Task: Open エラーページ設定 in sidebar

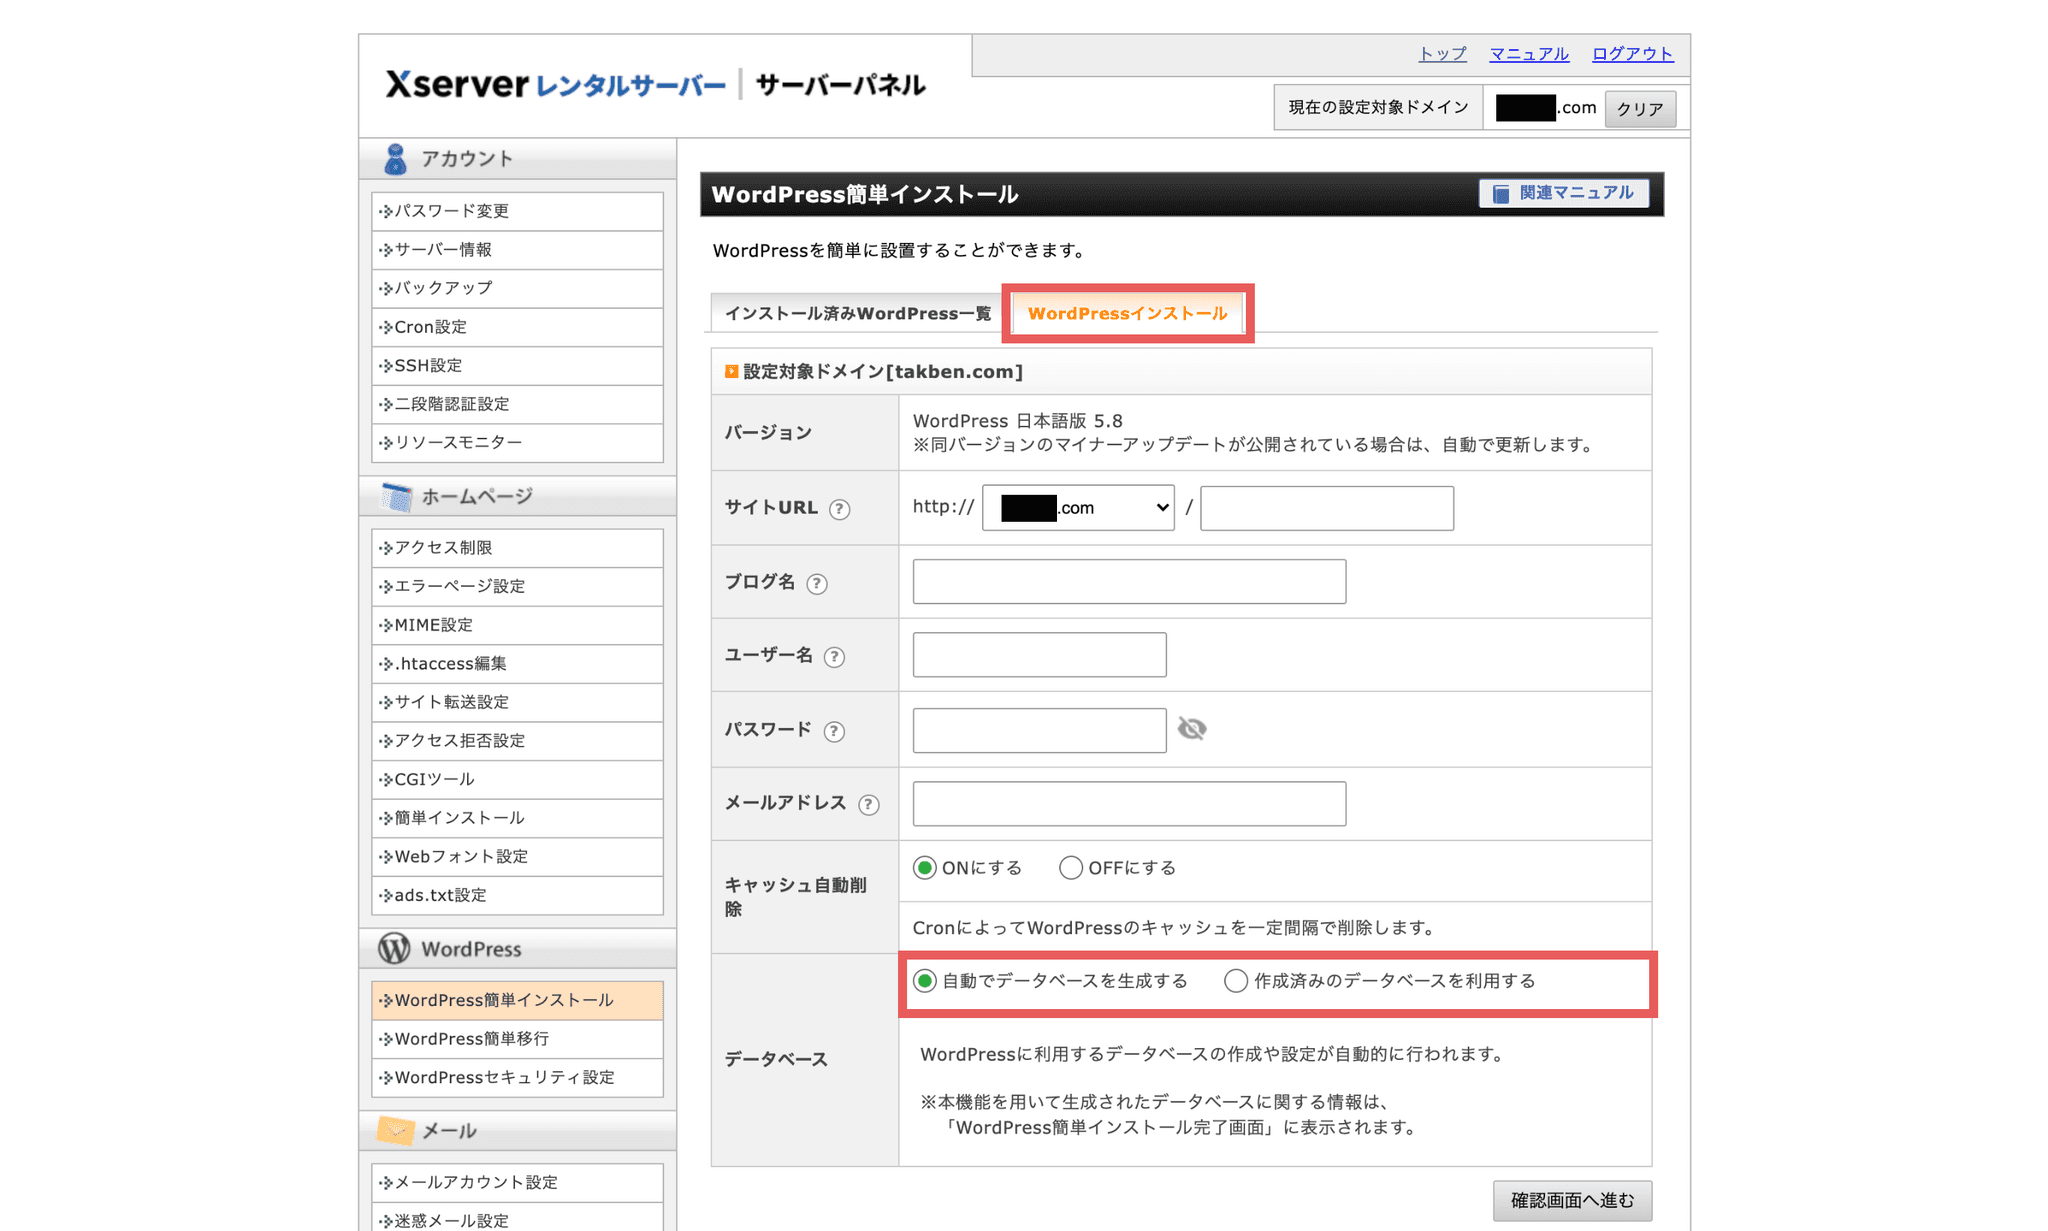Action: [517, 586]
